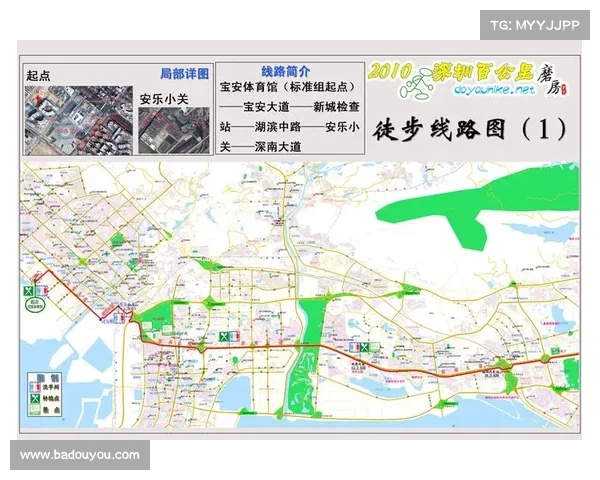Click the restroom icon next to the start point
The image size is (600, 480).
pos(42,291)
